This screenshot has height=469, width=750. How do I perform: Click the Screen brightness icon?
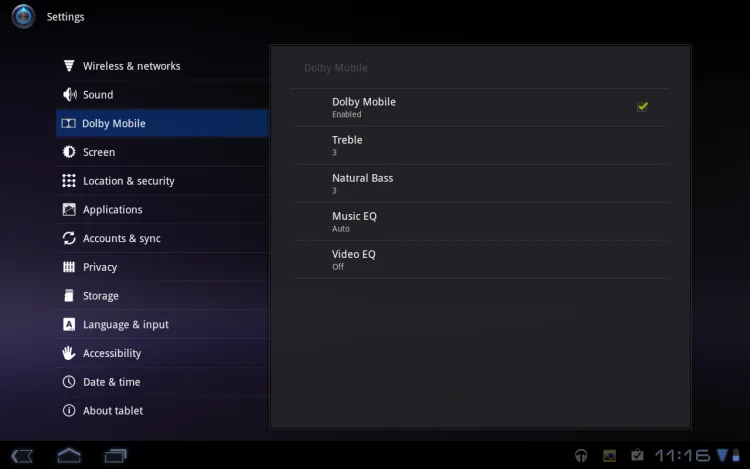[x=69, y=152]
